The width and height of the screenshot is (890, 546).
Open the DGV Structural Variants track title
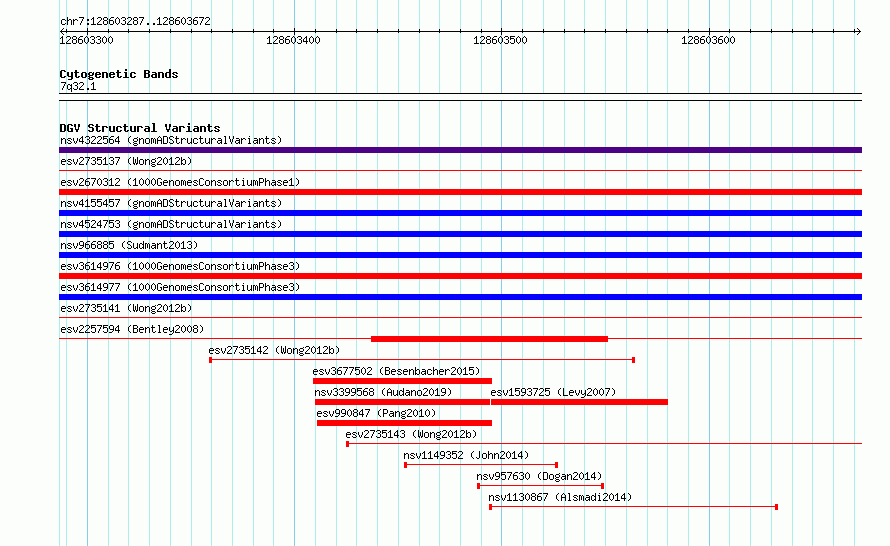click(140, 128)
